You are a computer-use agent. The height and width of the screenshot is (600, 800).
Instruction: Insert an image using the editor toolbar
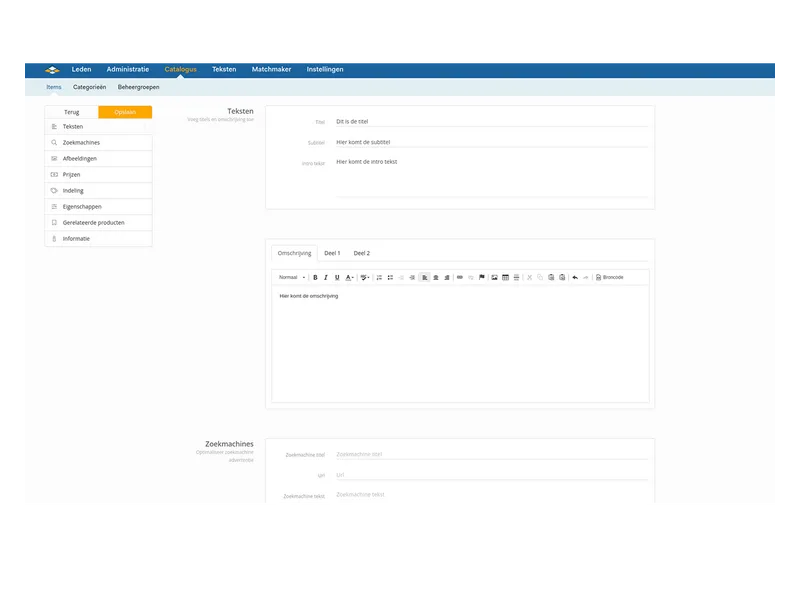pos(494,278)
